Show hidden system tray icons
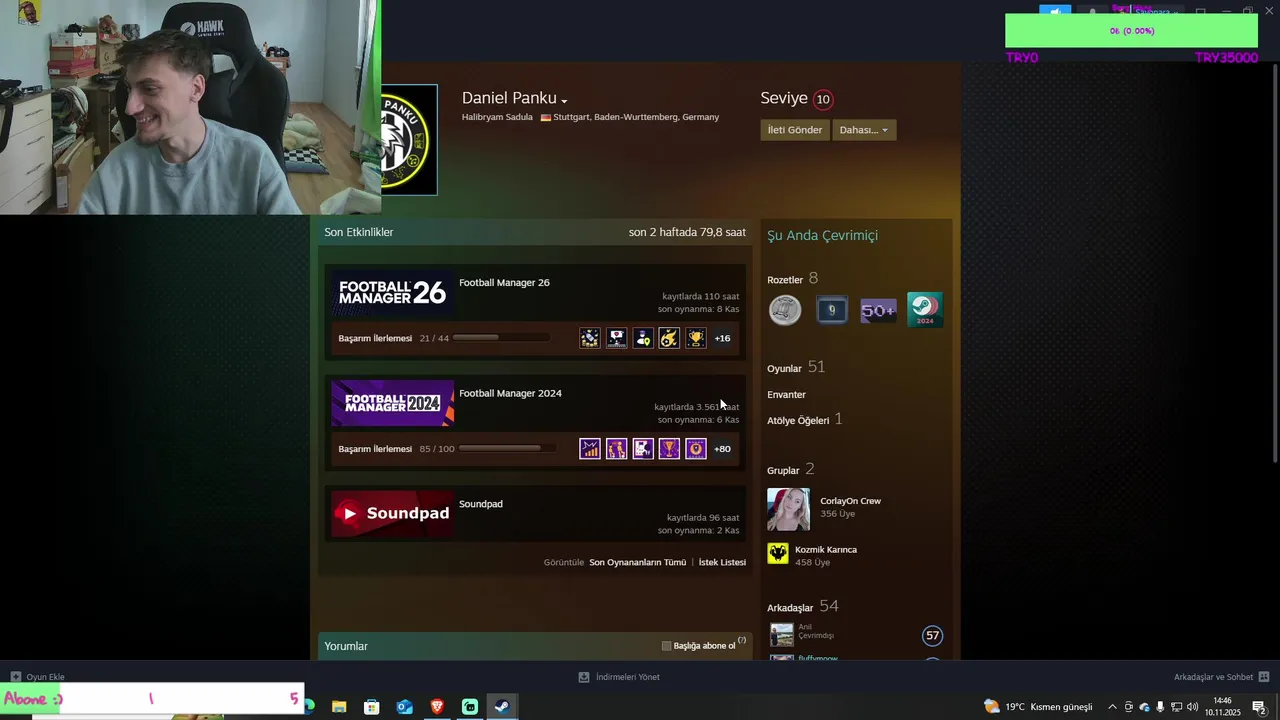The image size is (1280, 720). point(1112,707)
